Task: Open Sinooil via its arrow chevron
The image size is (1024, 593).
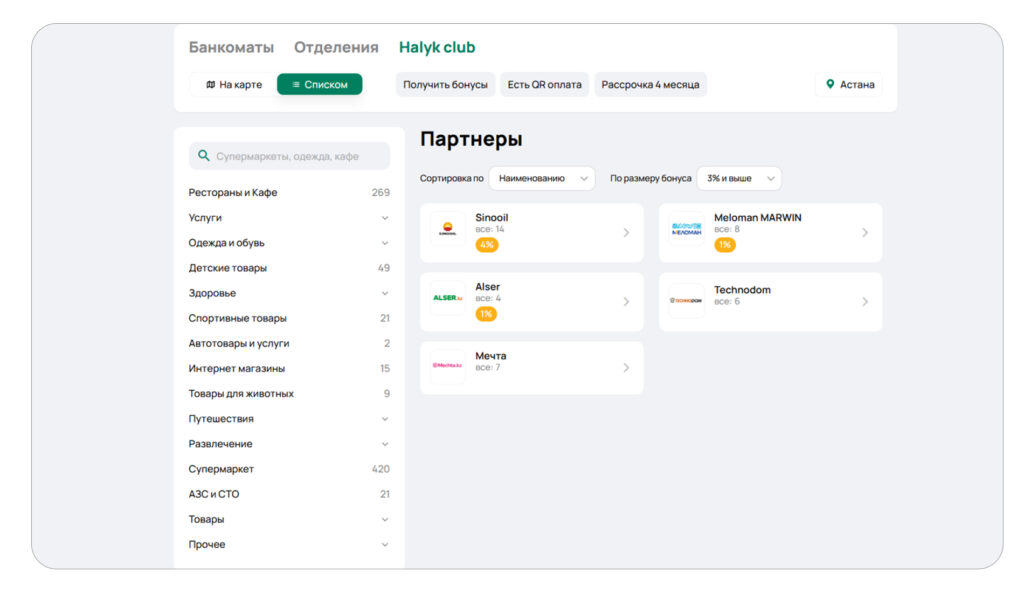Action: [626, 232]
